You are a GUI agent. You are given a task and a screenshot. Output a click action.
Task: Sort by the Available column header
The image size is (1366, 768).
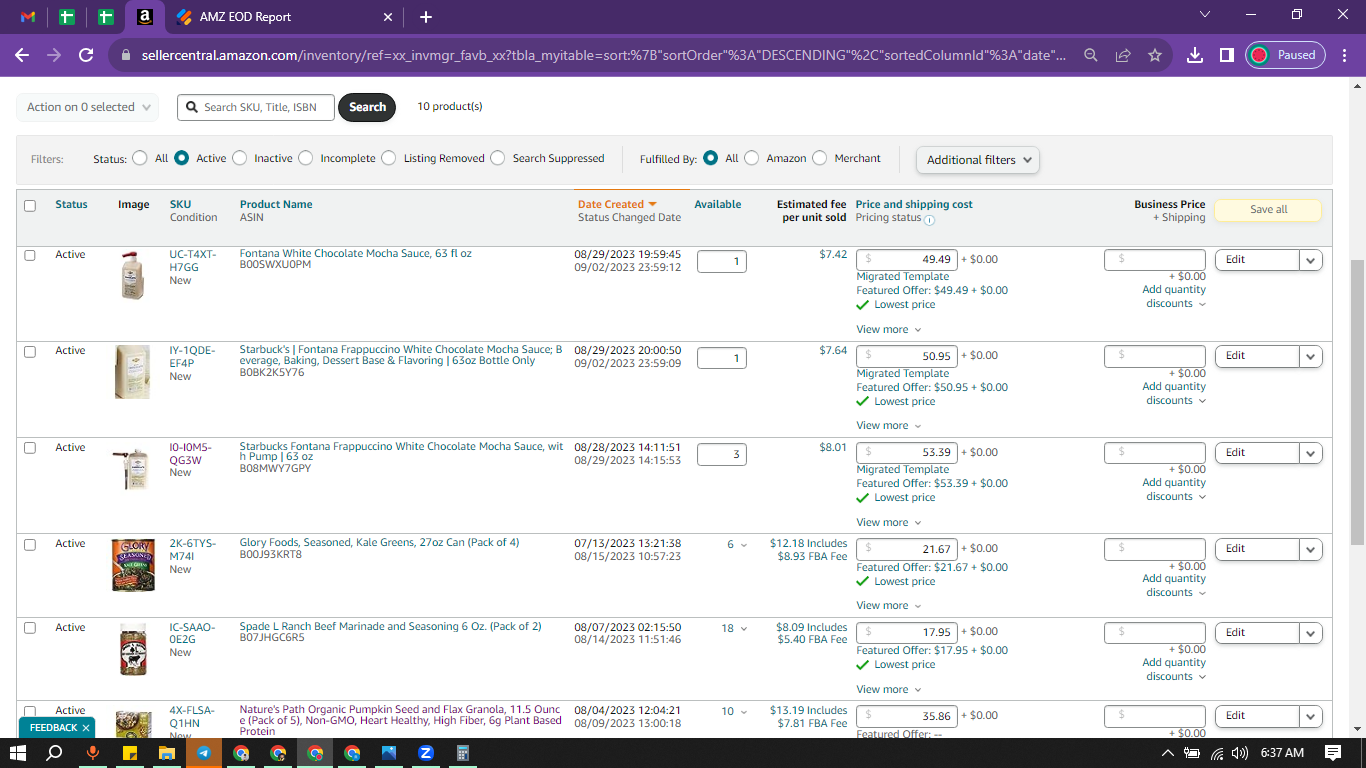click(x=718, y=204)
